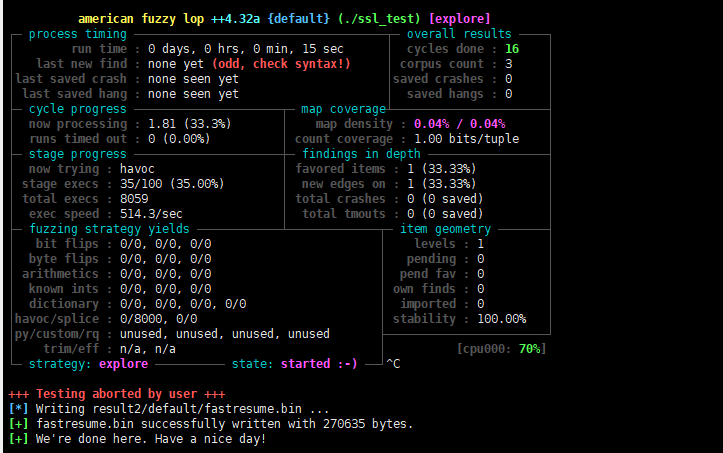Click the magenta strategy value 'explore' at the bottom
The image size is (723, 453).
pos(124,364)
